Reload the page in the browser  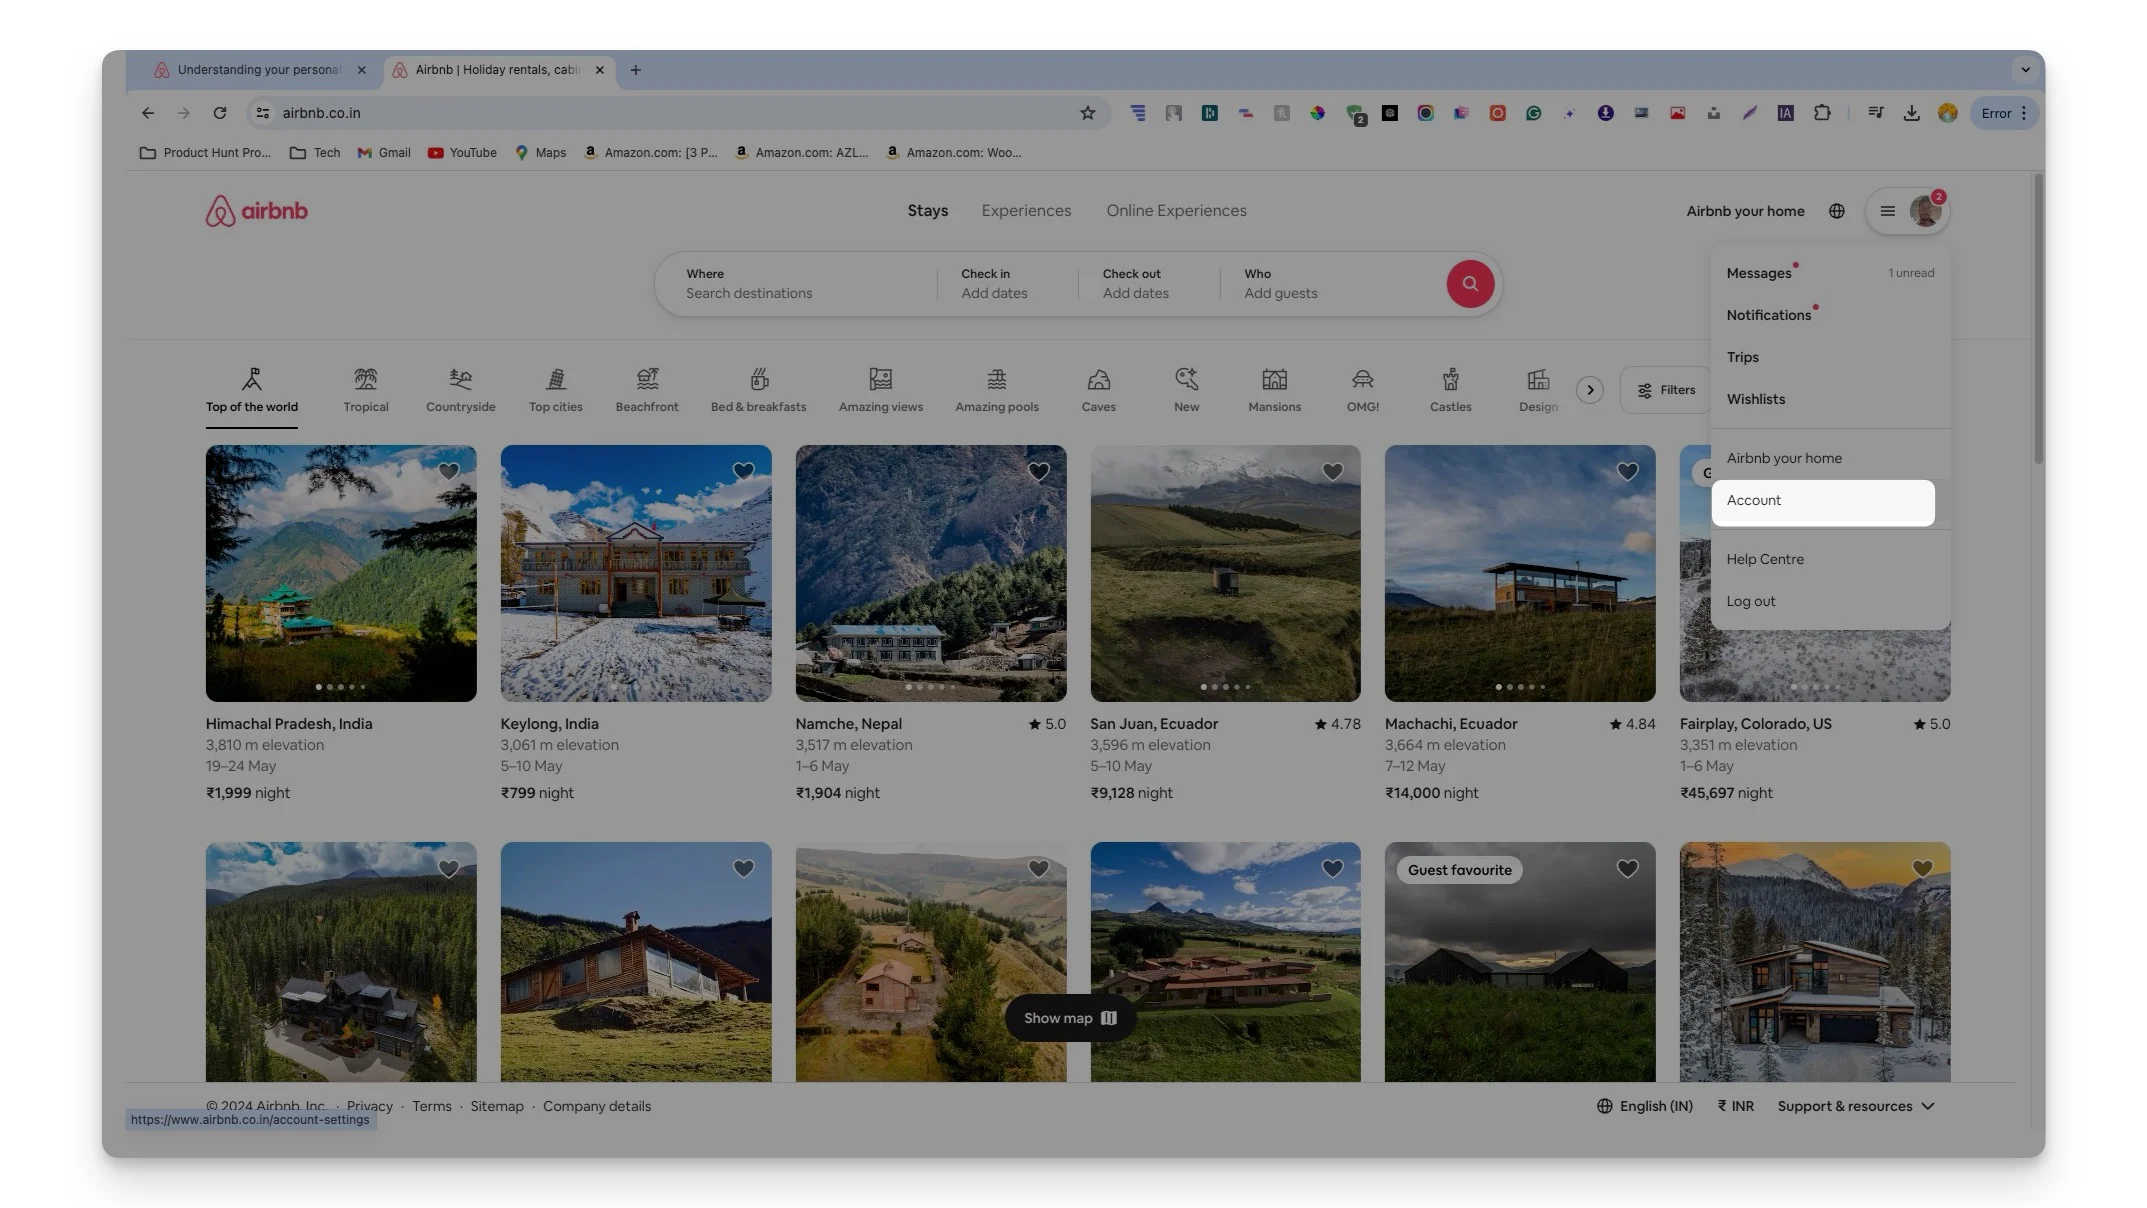pos(220,113)
